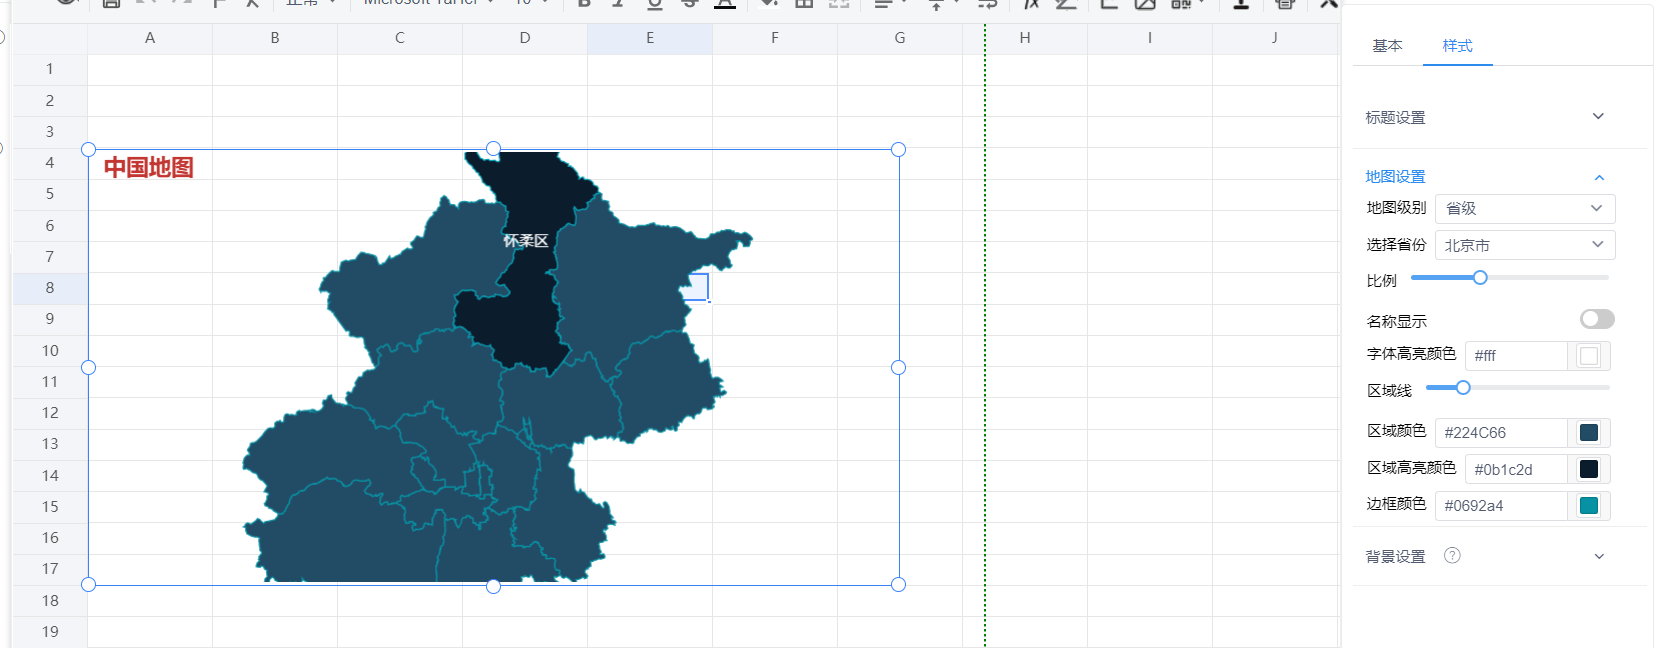Click the 边框颜色 input with #0692a4
The image size is (1655, 648).
coord(1501,506)
